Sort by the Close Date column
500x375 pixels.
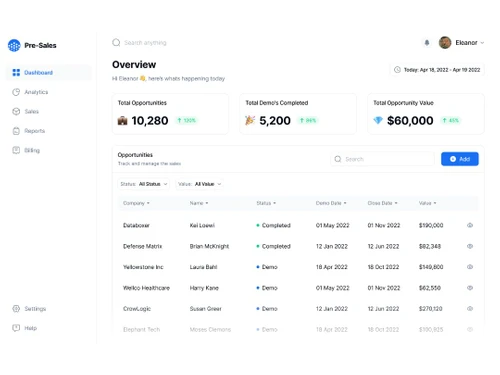pos(382,203)
